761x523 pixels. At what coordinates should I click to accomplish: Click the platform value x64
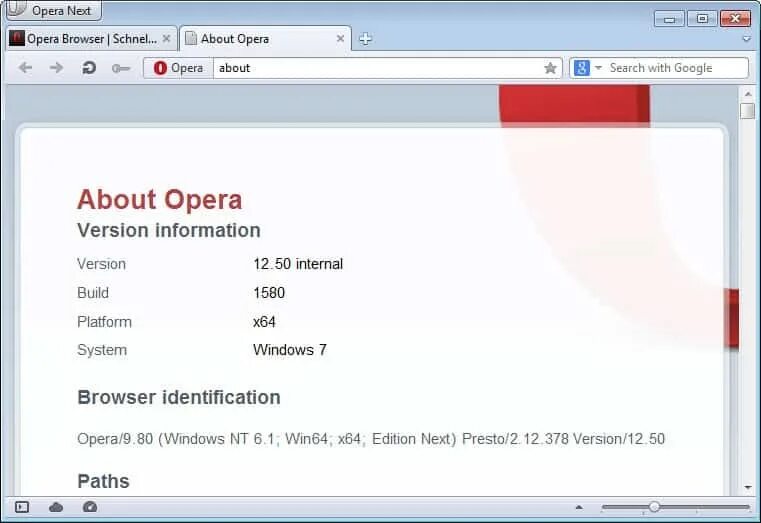[264, 322]
